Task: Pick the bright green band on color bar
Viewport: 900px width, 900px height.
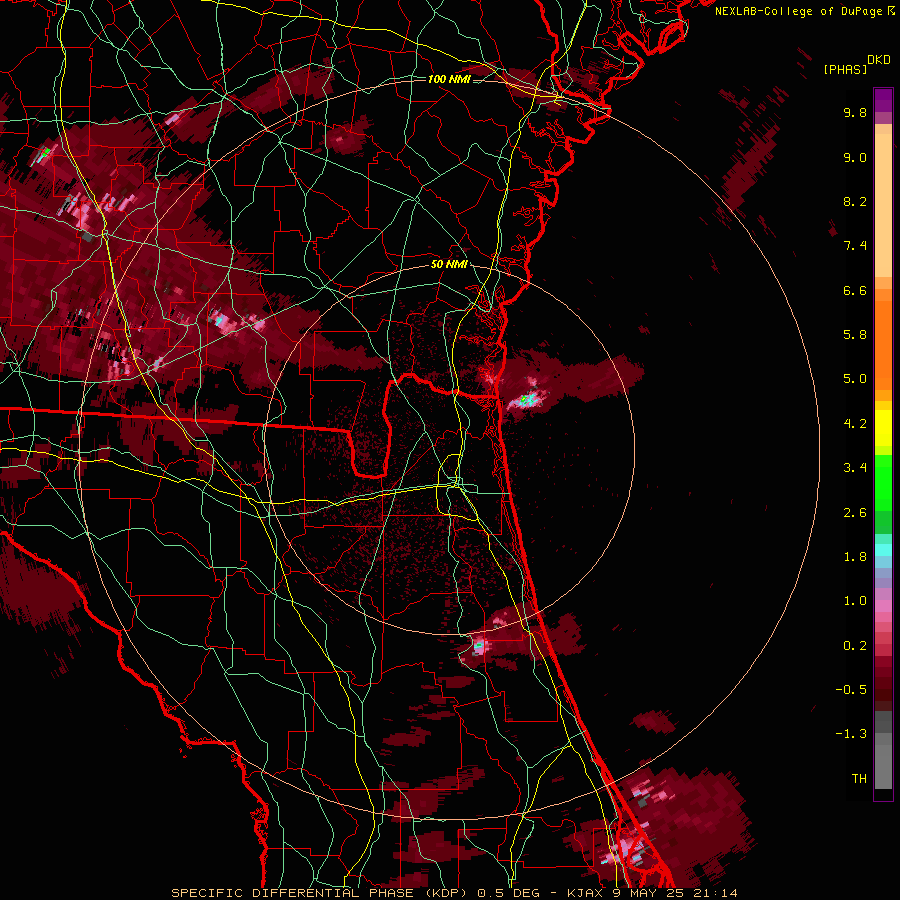Action: click(x=883, y=482)
